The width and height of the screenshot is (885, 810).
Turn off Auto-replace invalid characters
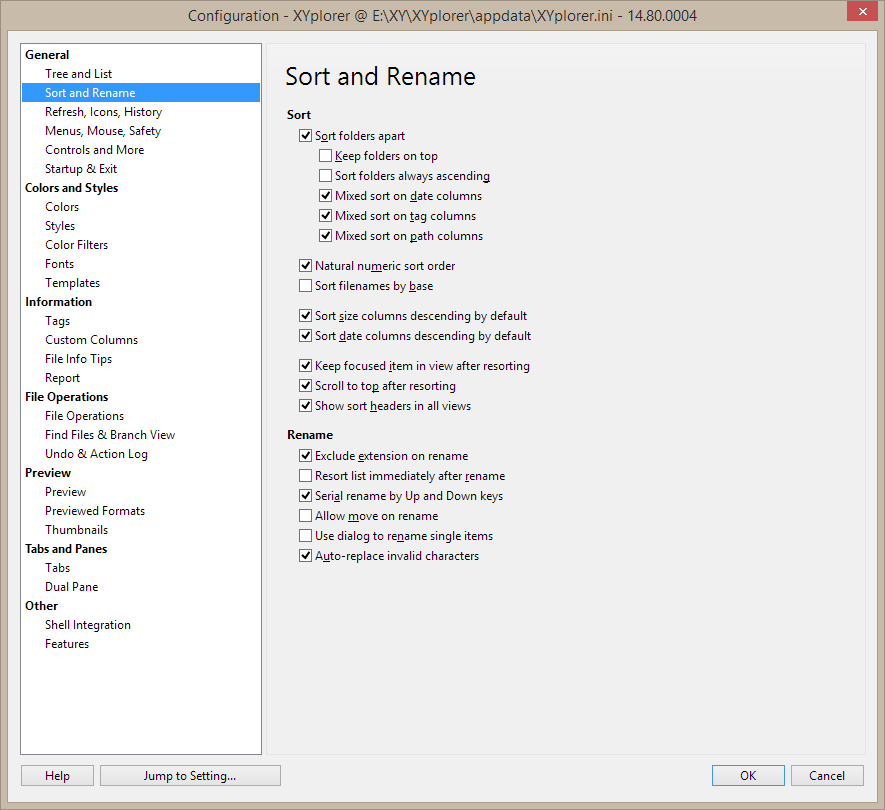306,556
